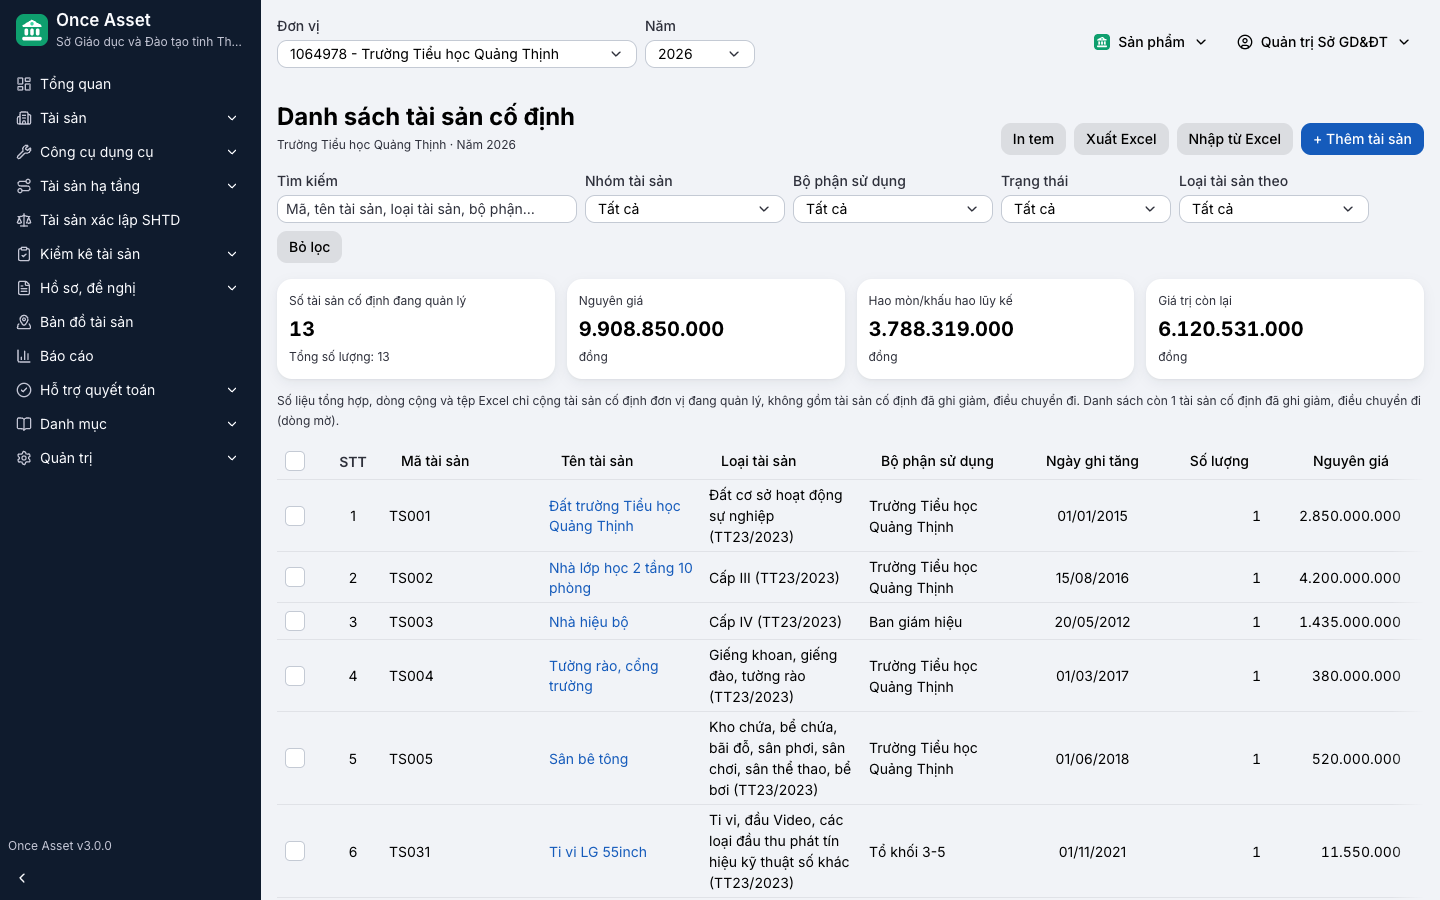This screenshot has height=900, width=1440.
Task: Open the Nhóm tài sản filter dropdown
Action: [685, 209]
